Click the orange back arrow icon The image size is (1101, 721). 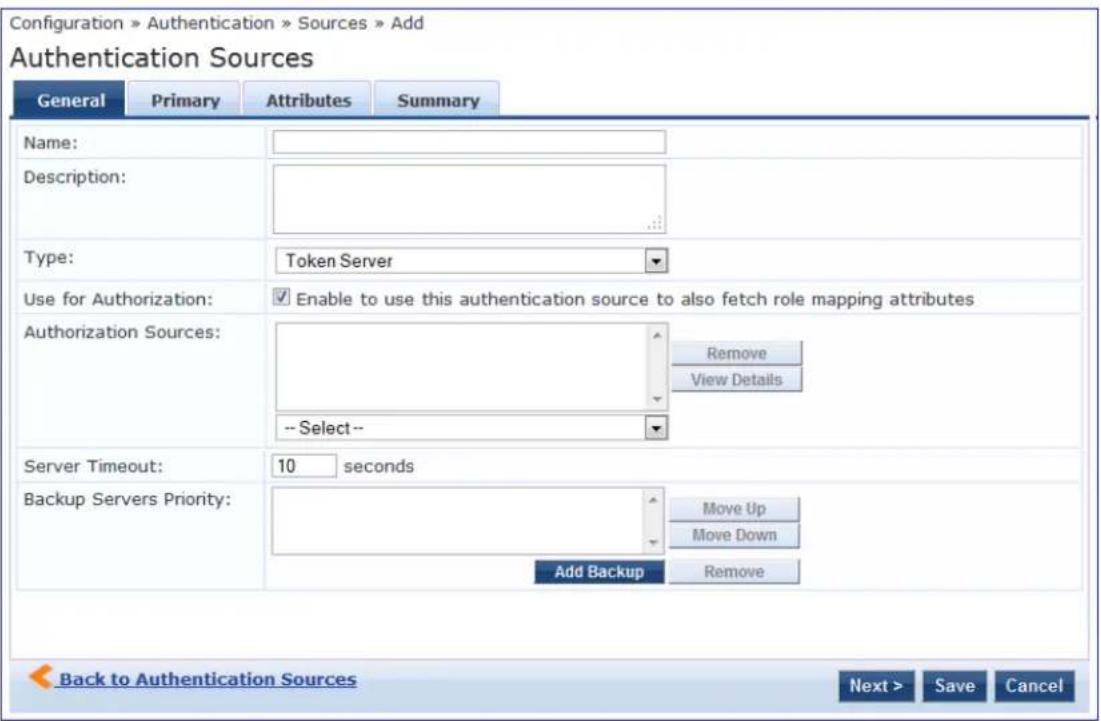tap(40, 677)
